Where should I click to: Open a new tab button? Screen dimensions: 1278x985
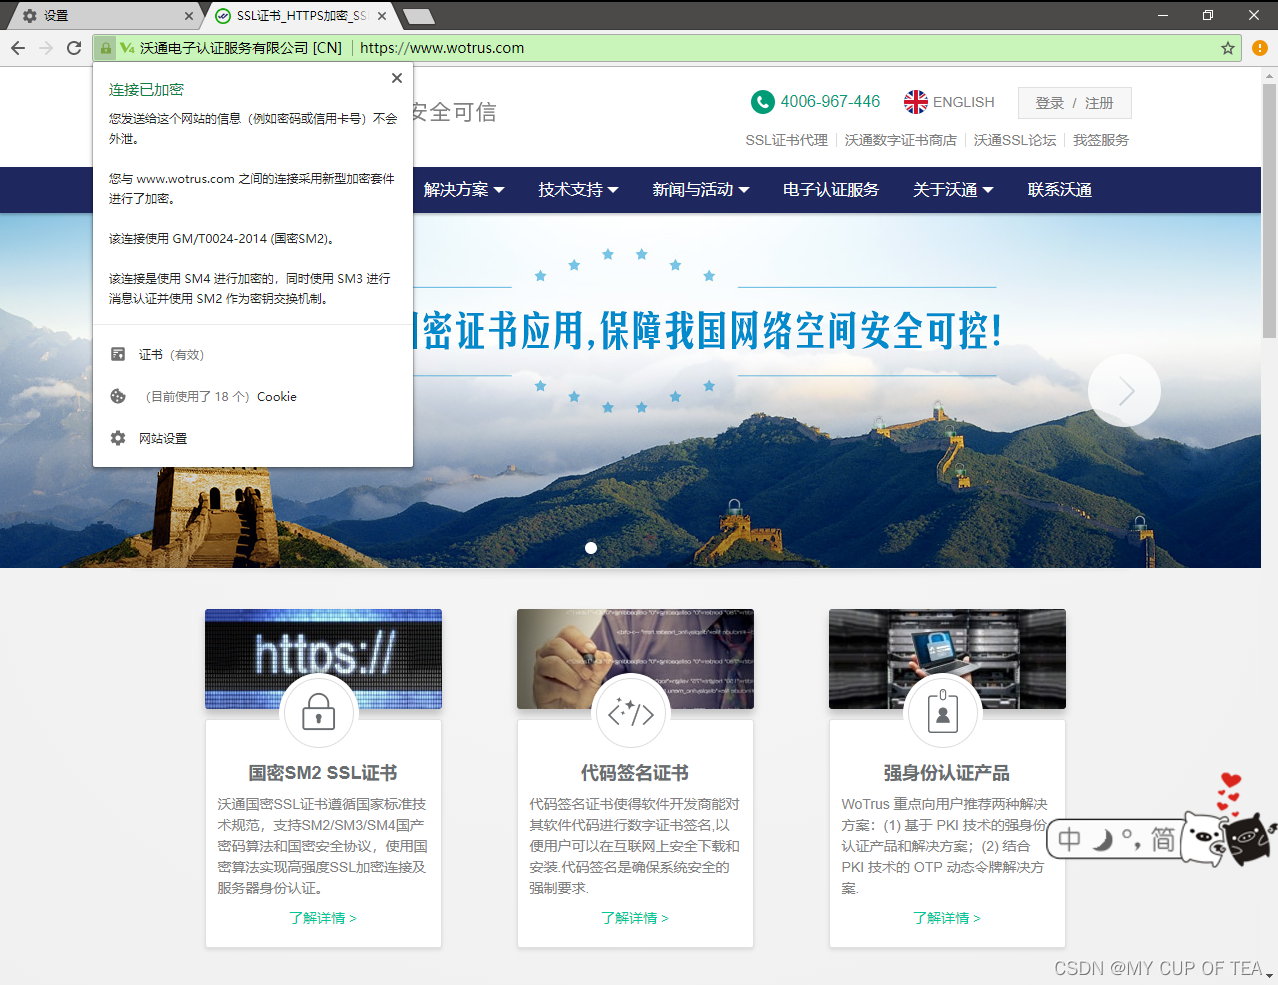click(x=419, y=16)
